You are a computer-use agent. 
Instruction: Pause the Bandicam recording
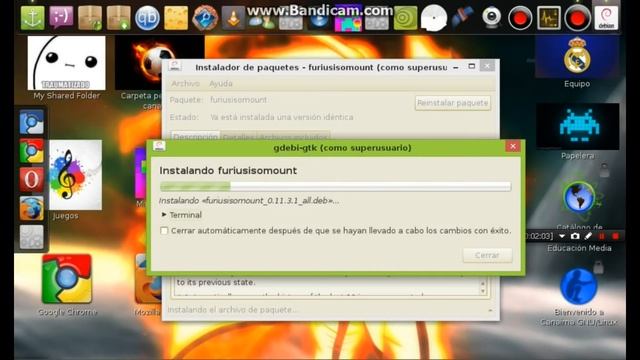point(602,236)
